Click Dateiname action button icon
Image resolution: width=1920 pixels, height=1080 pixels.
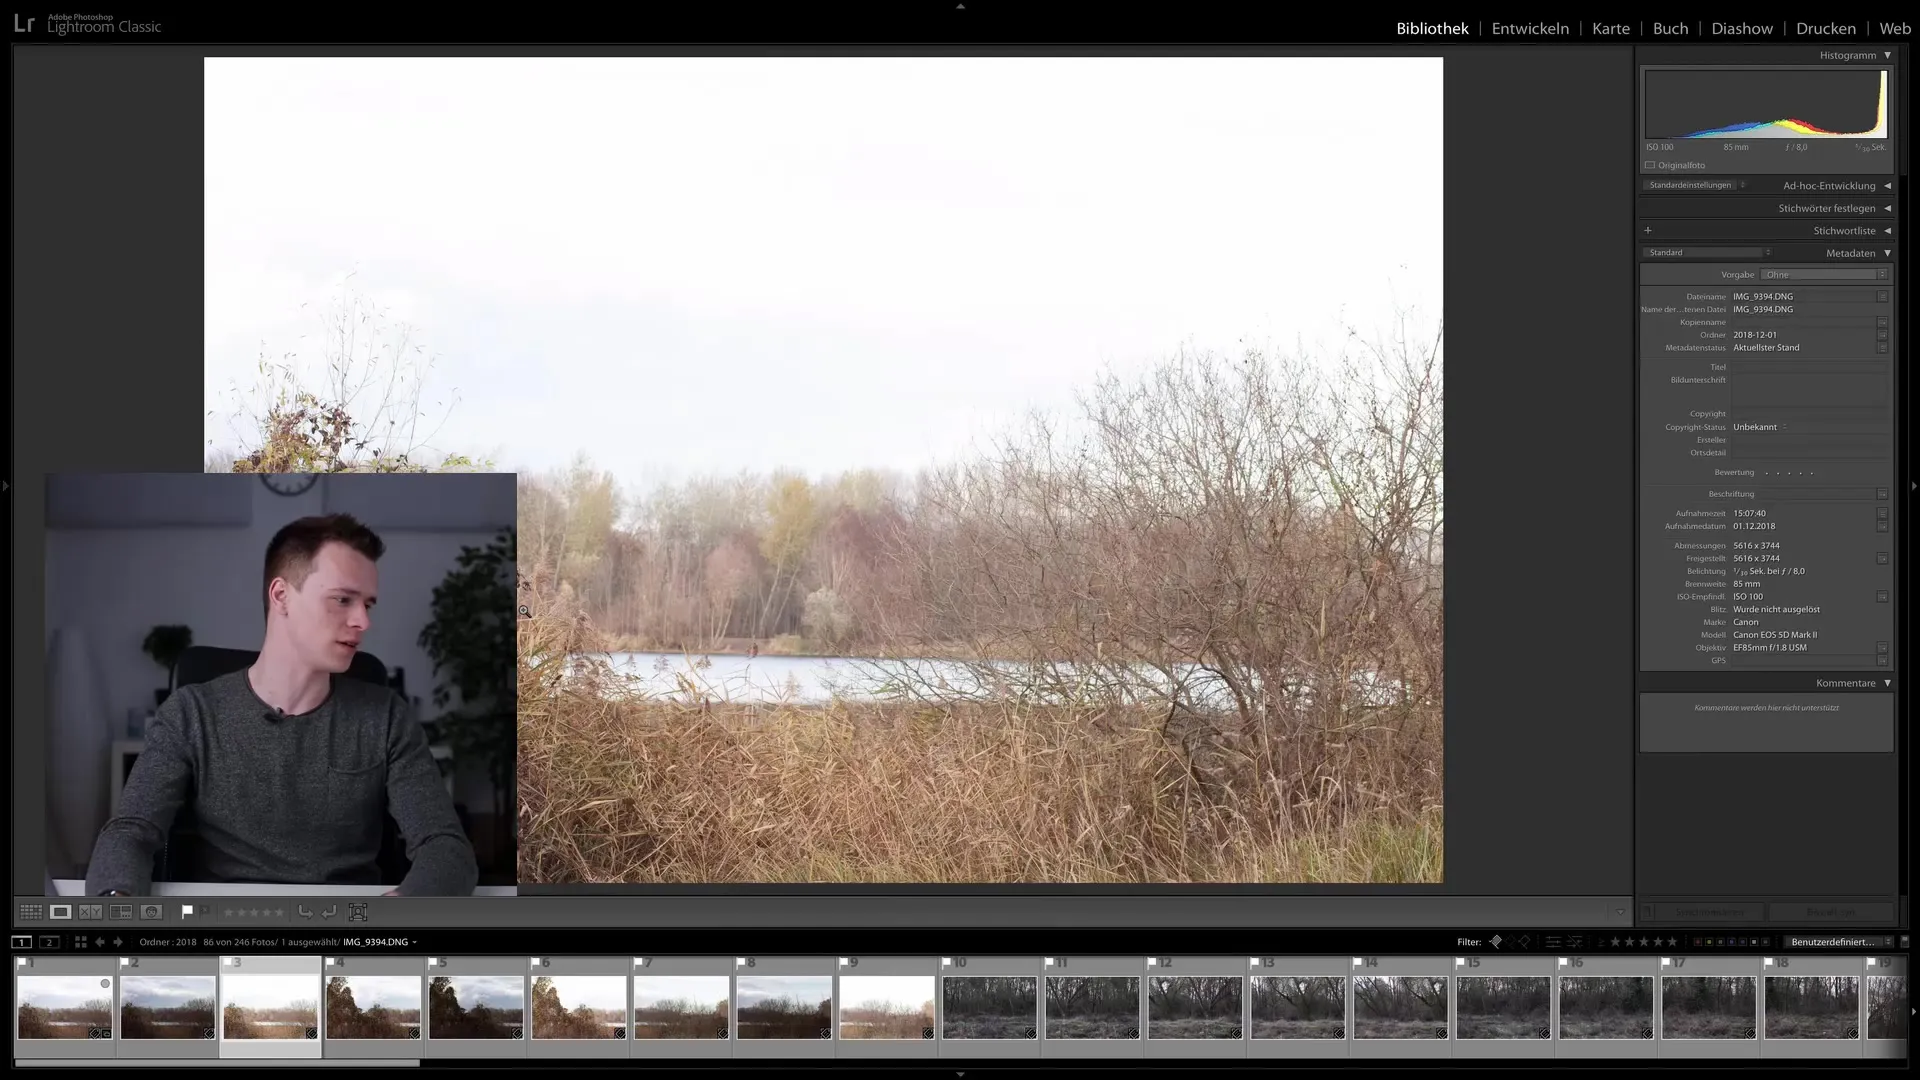pos(1882,297)
